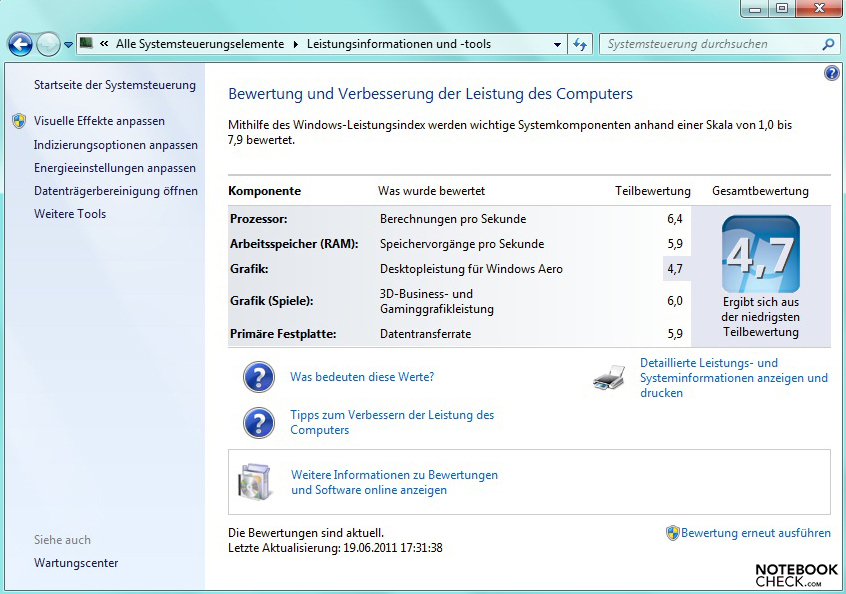Open Weitere Tools link

click(x=70, y=214)
